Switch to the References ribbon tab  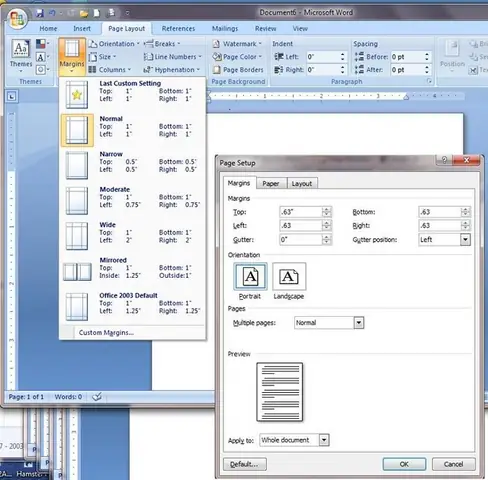click(178, 29)
